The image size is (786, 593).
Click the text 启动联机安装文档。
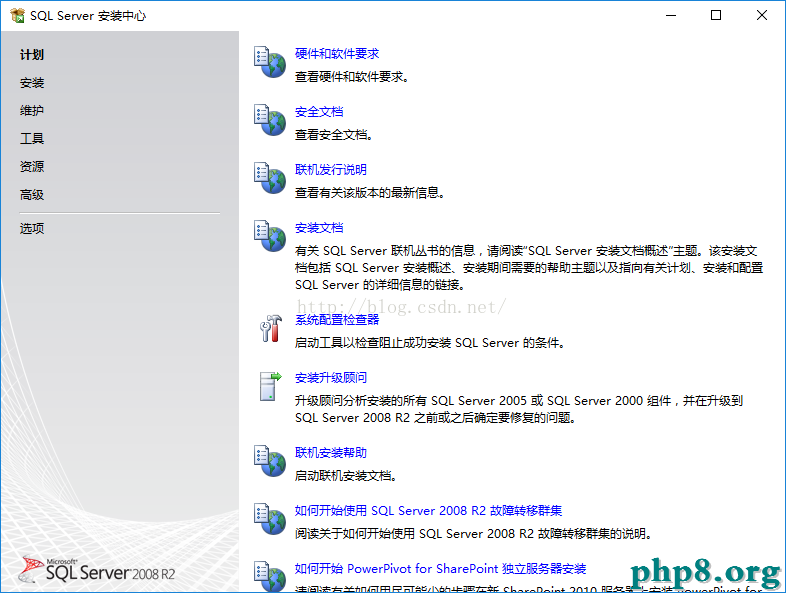pyautogui.click(x=346, y=476)
